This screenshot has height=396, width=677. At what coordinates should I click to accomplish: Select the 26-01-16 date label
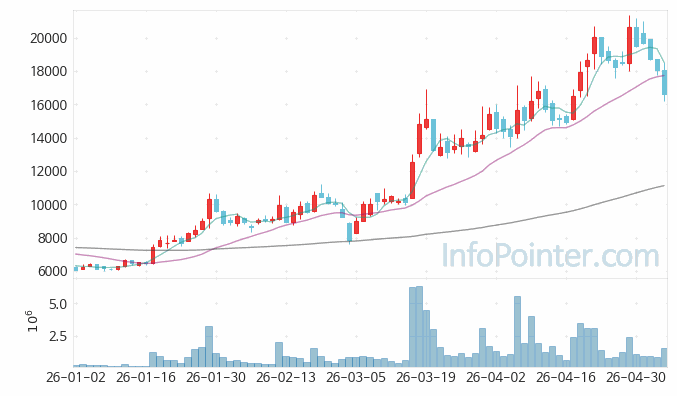(x=146, y=377)
